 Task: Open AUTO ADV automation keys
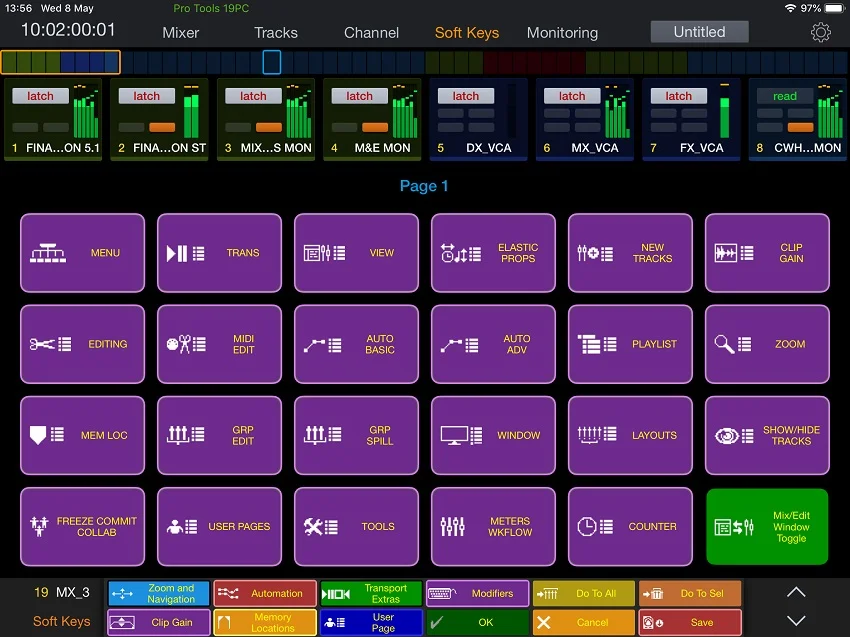[493, 344]
